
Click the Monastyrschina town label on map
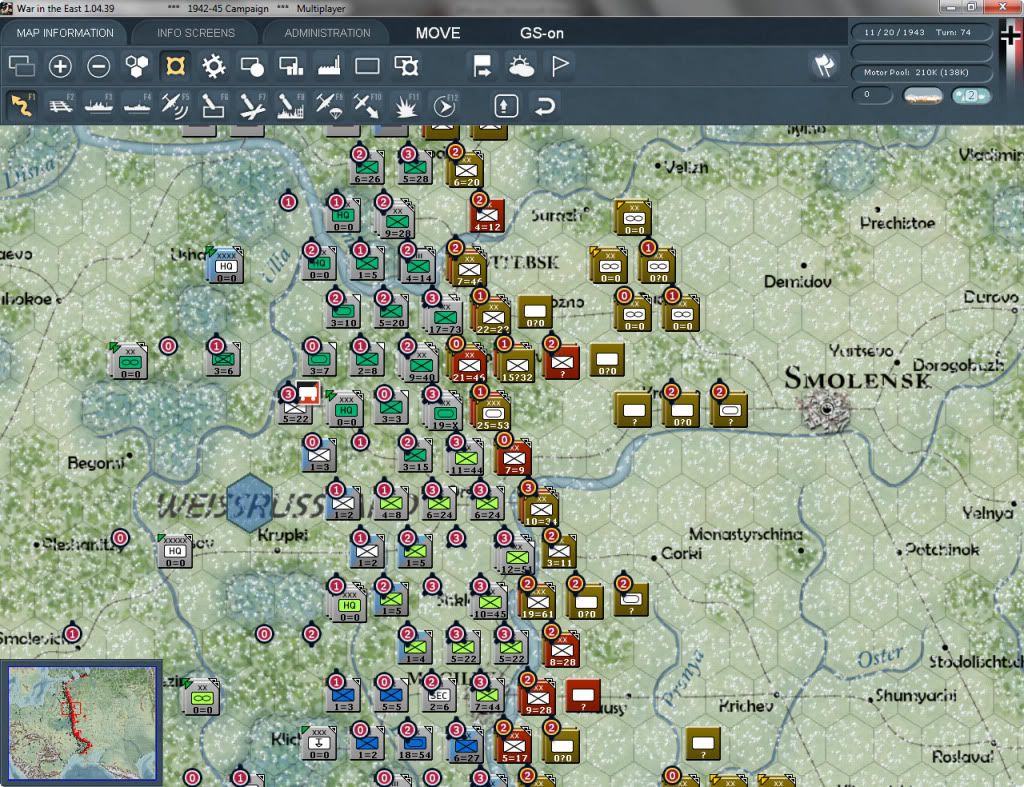[x=746, y=534]
